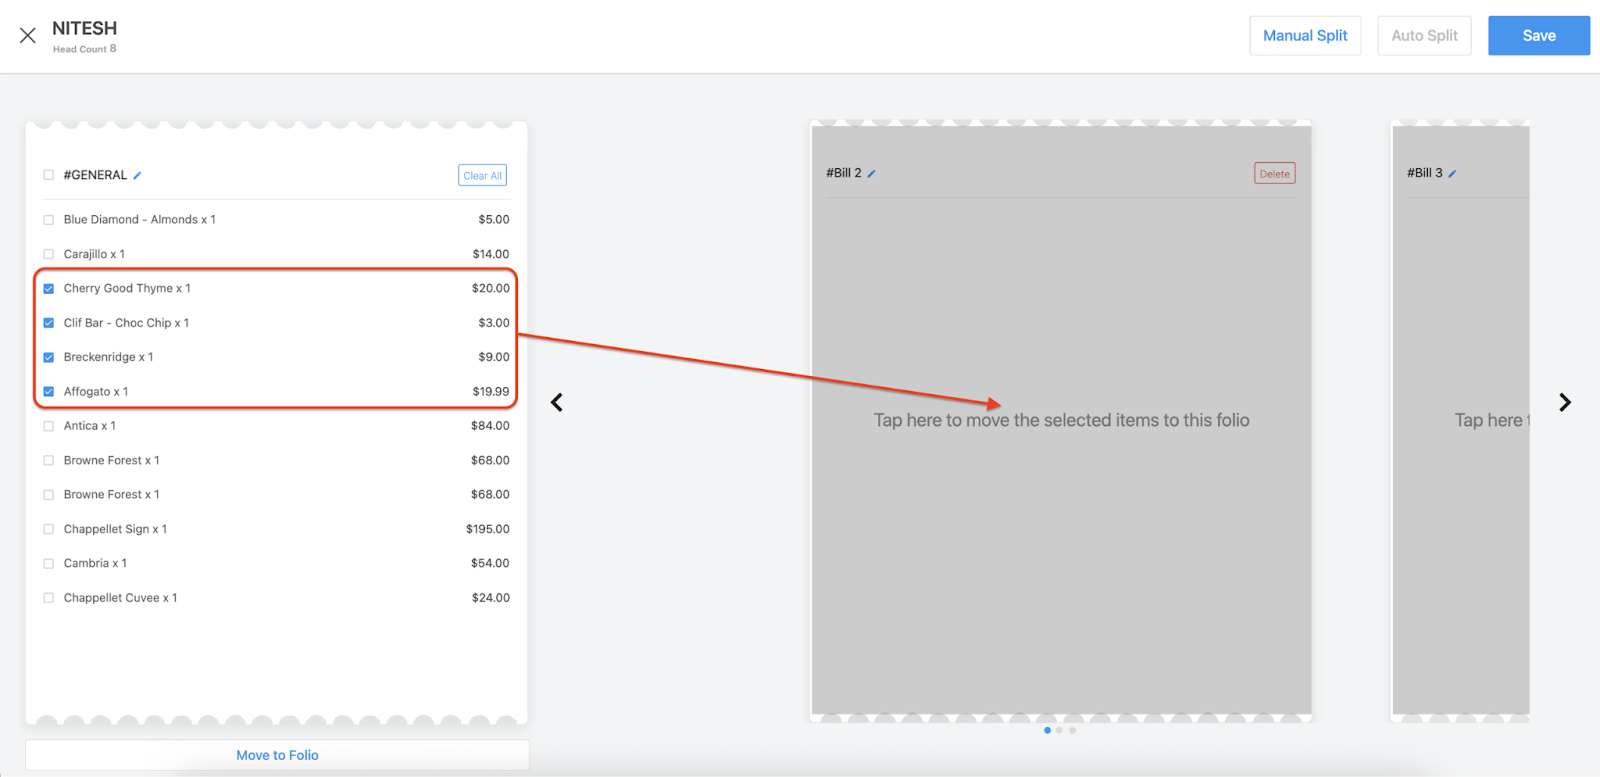This screenshot has height=777, width=1600.
Task: Click the Clear All button
Action: (x=482, y=176)
